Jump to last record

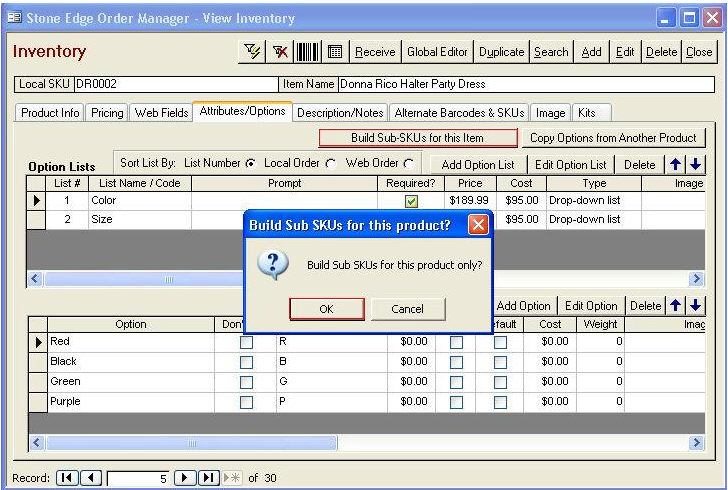coord(209,477)
